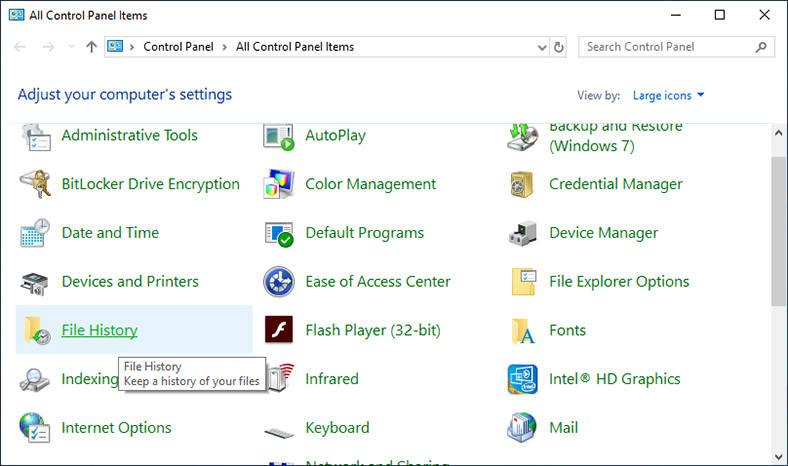Viewport: 788px width, 466px height.
Task: Expand the chevron after Control Panel breadcrumb
Action: click(225, 47)
